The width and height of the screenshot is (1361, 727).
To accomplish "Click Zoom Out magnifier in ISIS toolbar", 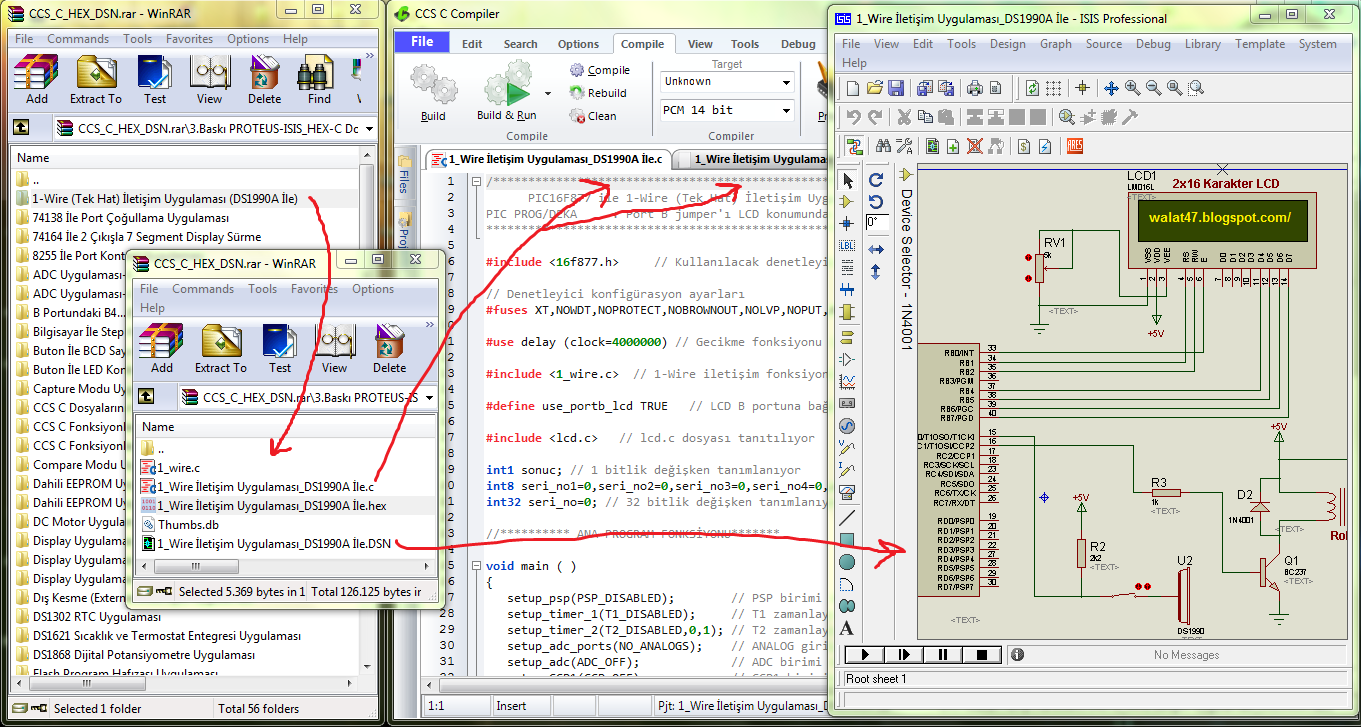I will coord(1153,88).
